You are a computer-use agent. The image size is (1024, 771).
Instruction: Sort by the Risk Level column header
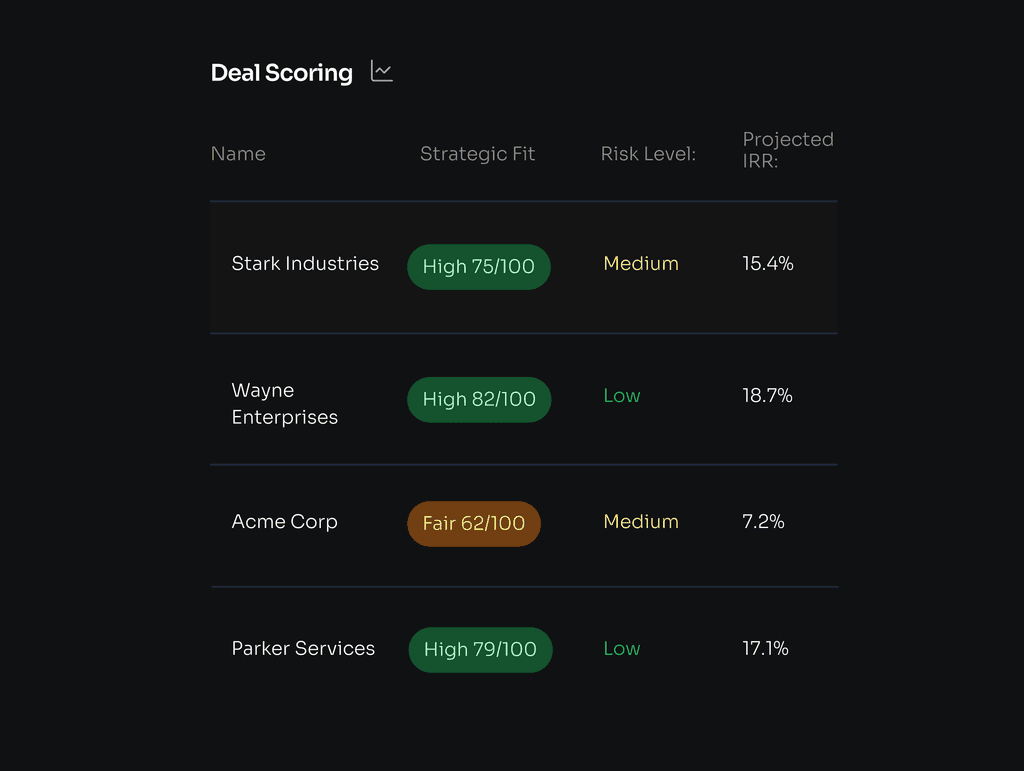pos(648,153)
